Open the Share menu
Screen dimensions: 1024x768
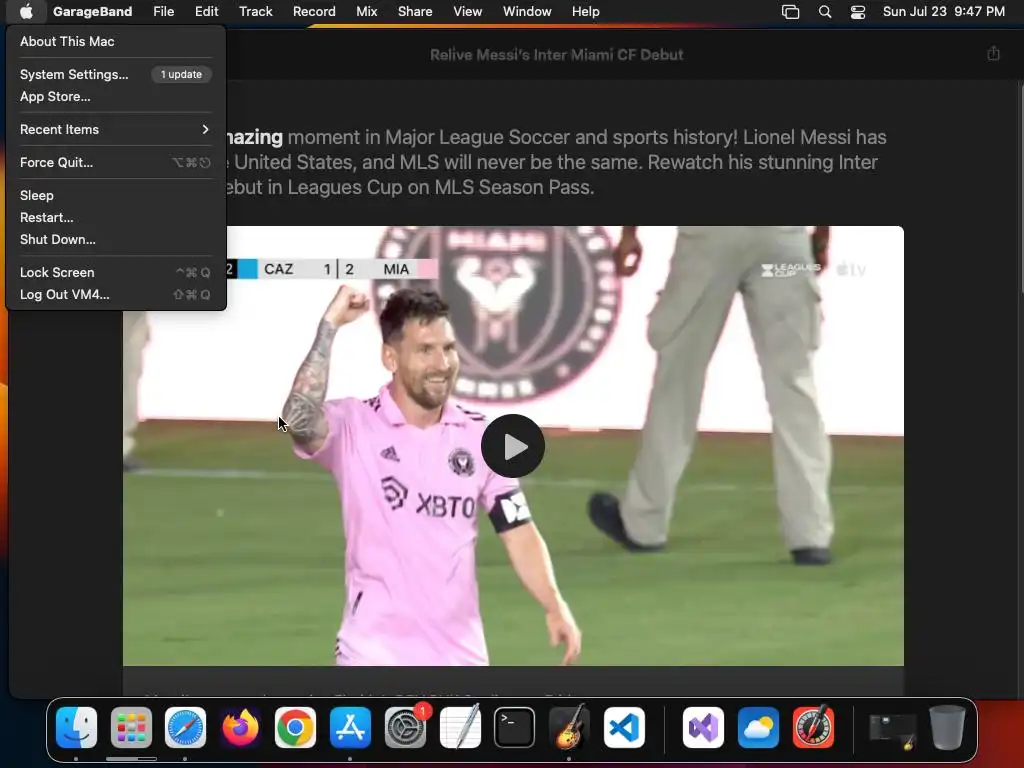pyautogui.click(x=415, y=12)
